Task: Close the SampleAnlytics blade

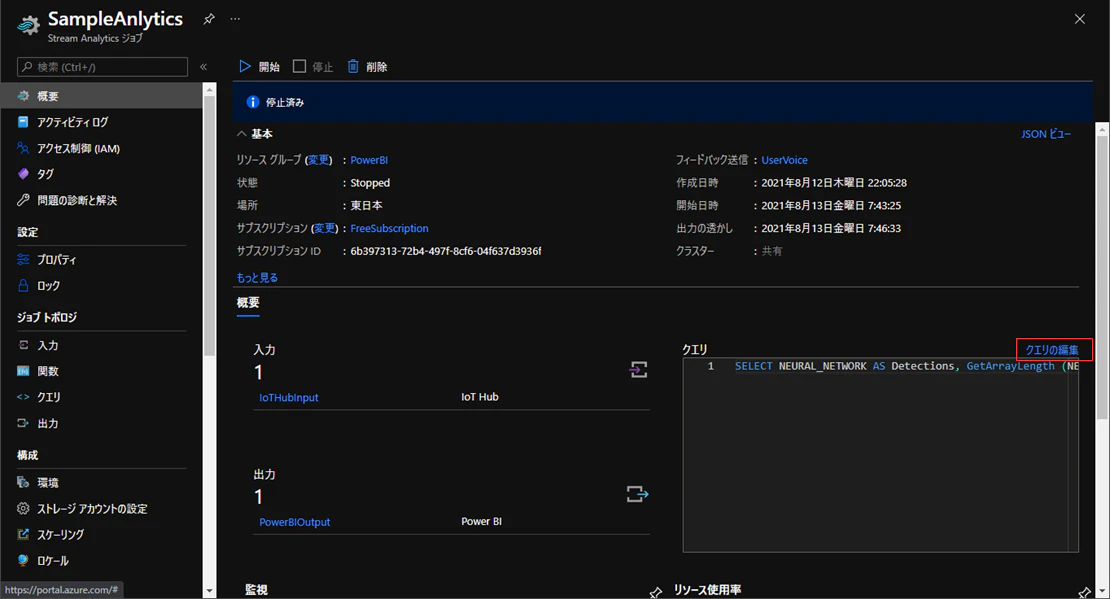Action: coord(1080,19)
